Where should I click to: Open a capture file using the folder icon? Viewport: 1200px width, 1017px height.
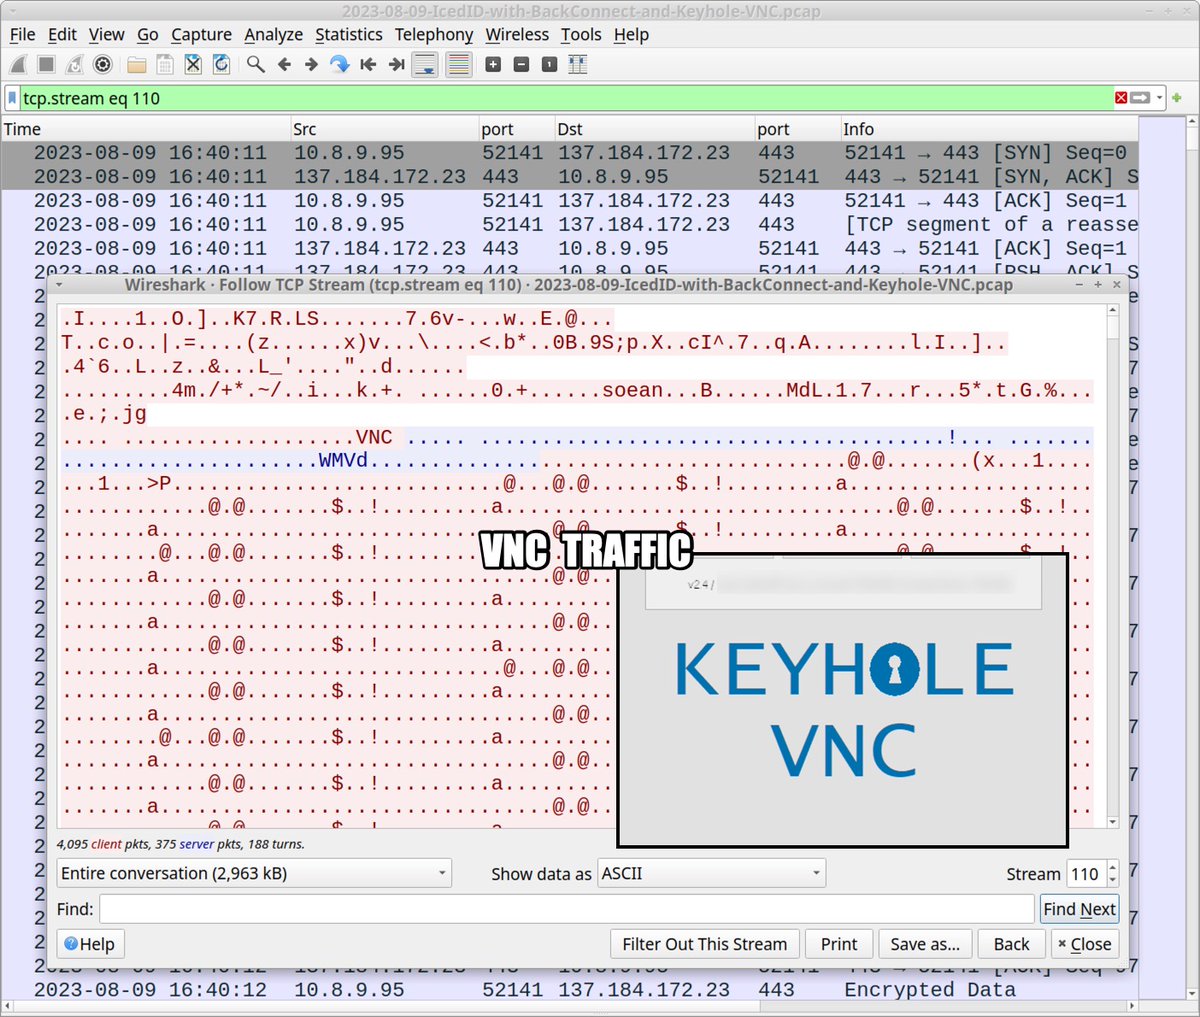pos(136,64)
